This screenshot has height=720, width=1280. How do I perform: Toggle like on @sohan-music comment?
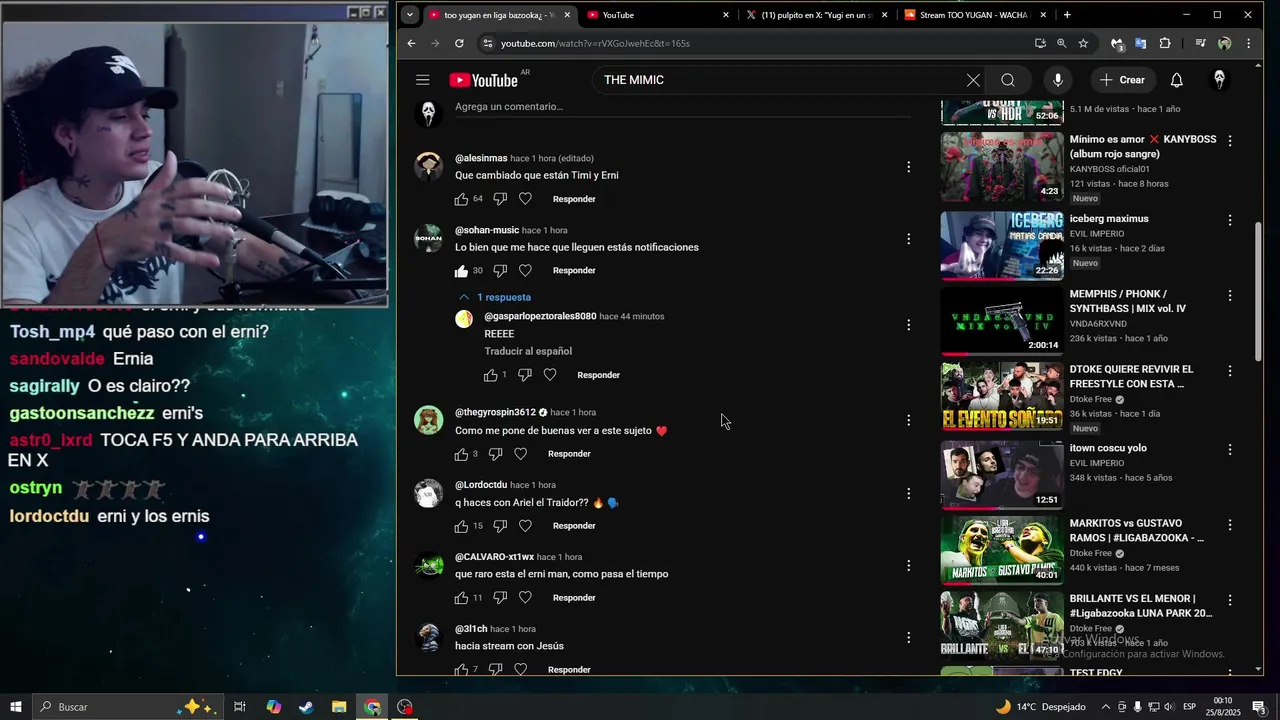click(461, 271)
